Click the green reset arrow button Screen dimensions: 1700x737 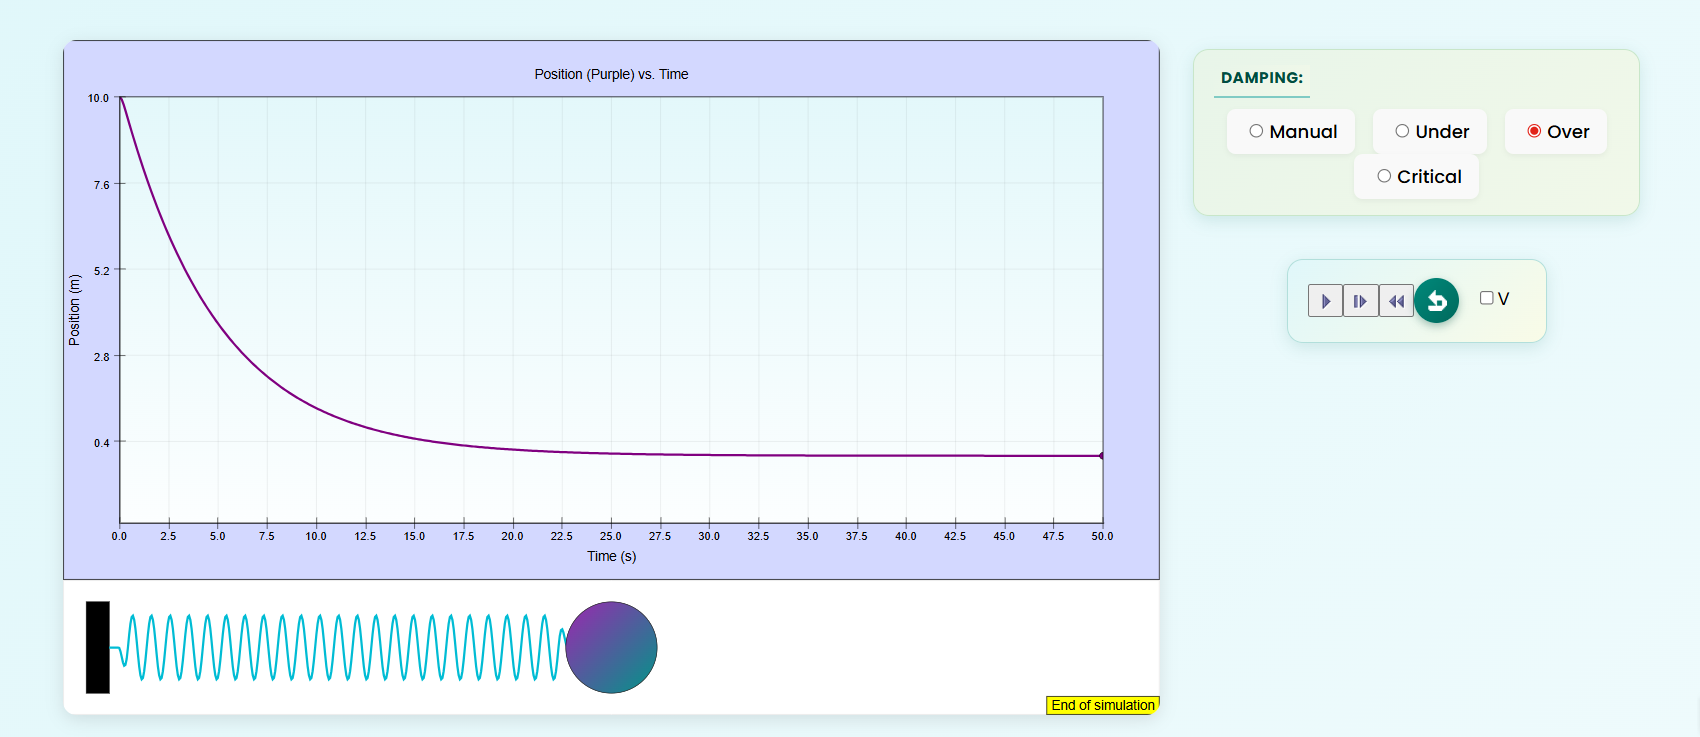1437,300
